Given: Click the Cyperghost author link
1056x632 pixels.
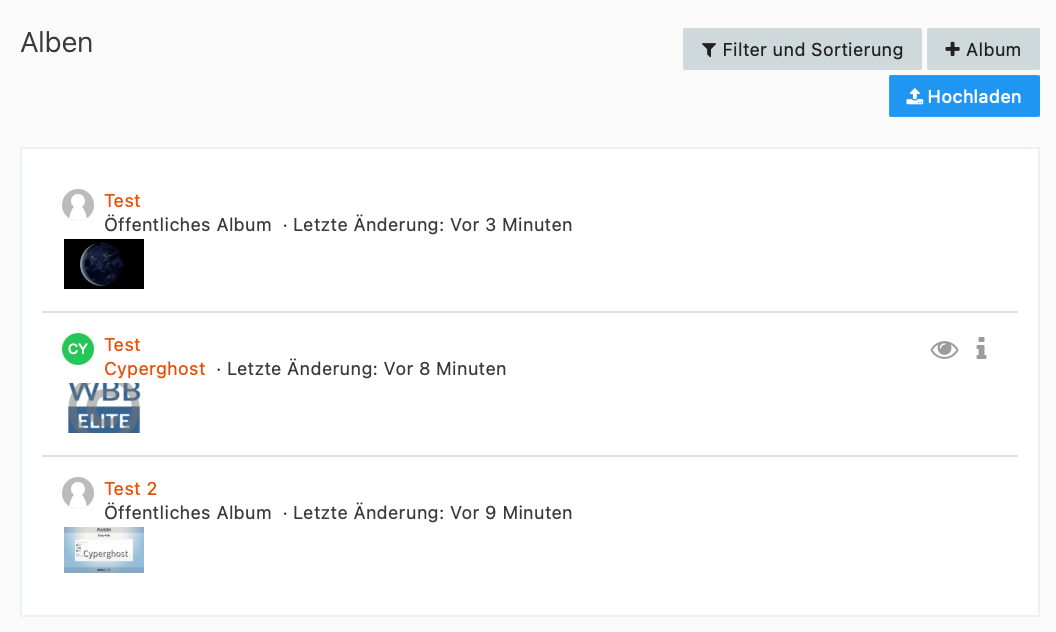Looking at the screenshot, I should click(155, 369).
